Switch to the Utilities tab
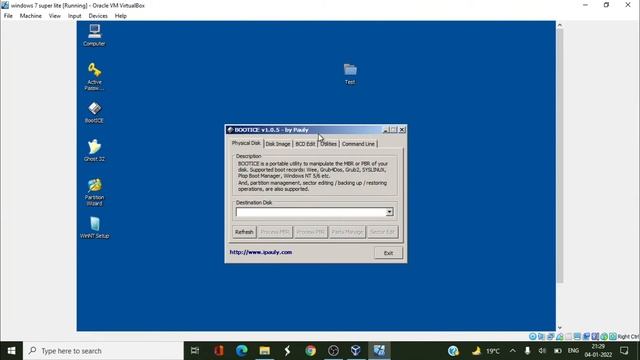Screen dimensions: 640x360 329,144
